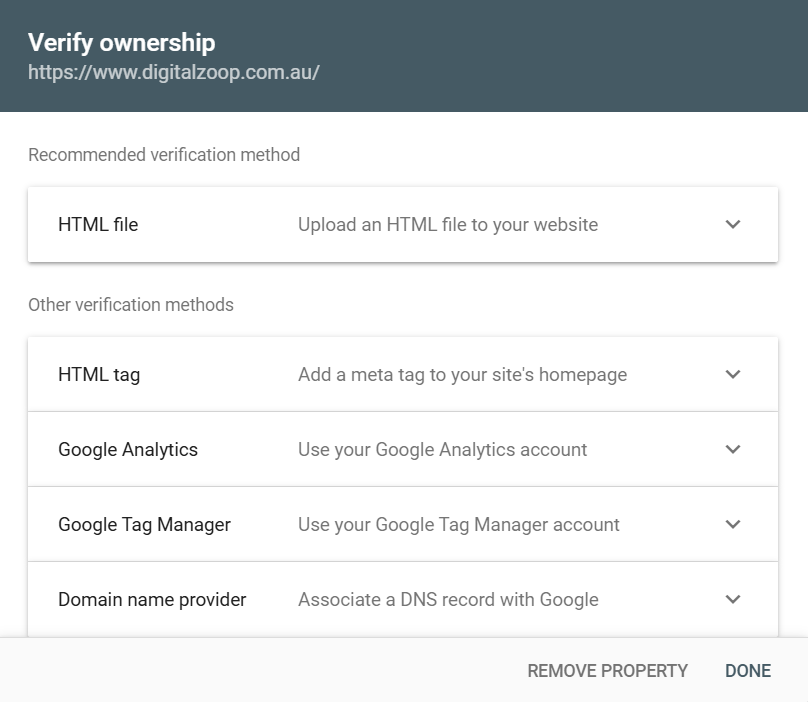The height and width of the screenshot is (702, 808).
Task: Expand the HTML tag chevron arrow
Action: (733, 374)
